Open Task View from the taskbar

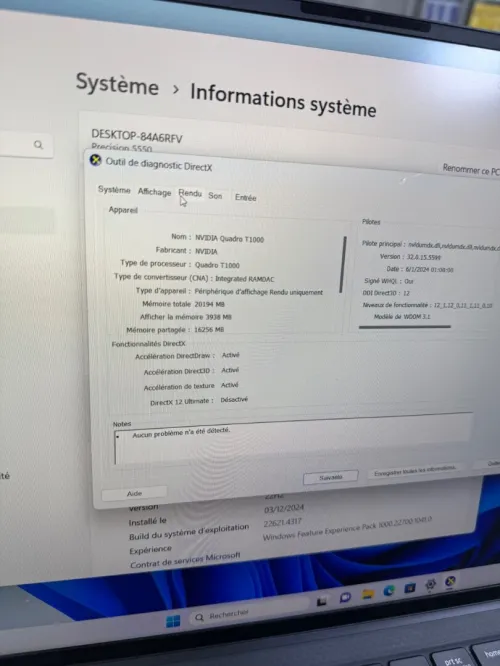coord(322,601)
